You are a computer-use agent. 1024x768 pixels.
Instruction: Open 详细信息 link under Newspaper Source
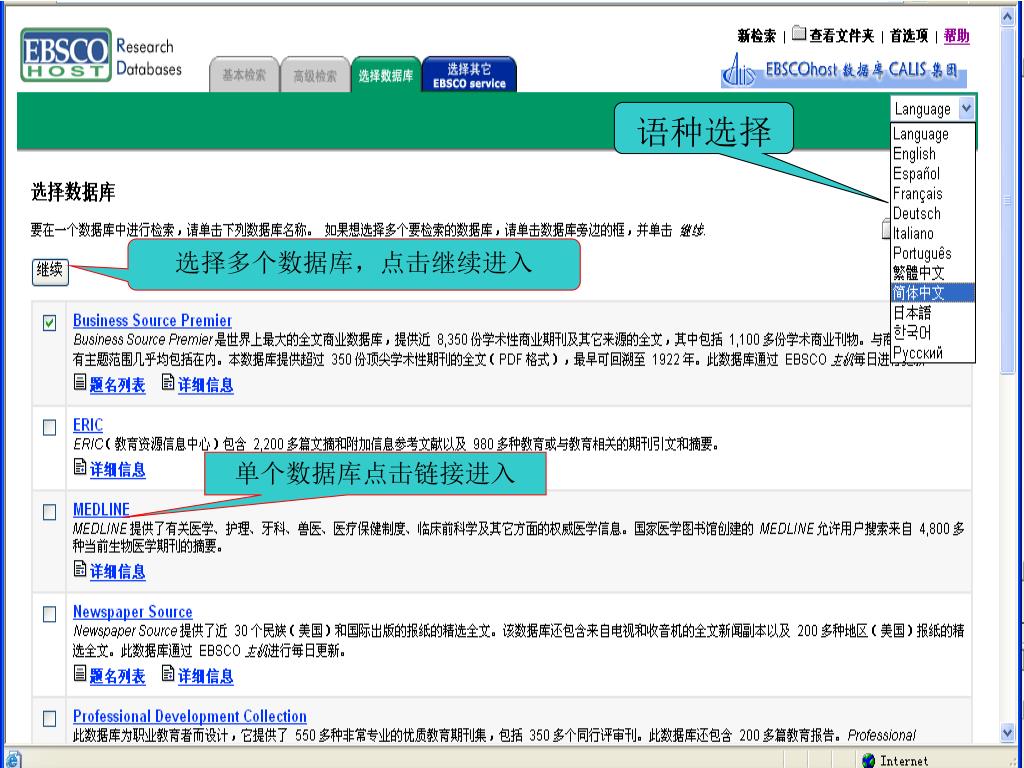coord(206,677)
